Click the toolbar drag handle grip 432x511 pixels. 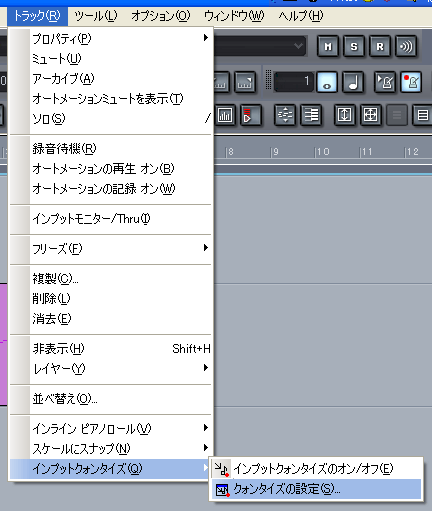click(x=268, y=80)
